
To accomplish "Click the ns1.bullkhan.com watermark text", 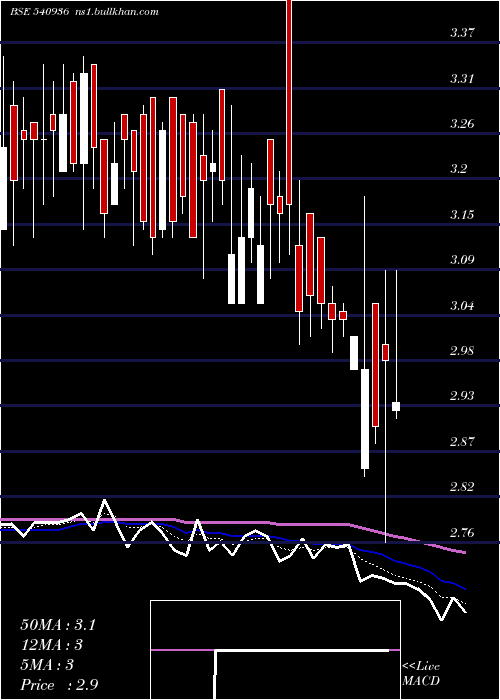I will [117, 12].
